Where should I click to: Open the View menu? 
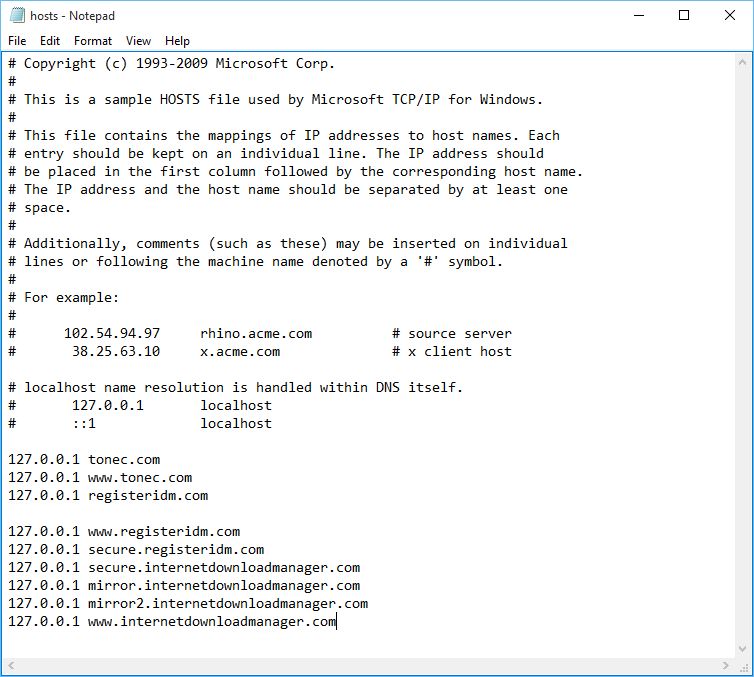click(138, 41)
